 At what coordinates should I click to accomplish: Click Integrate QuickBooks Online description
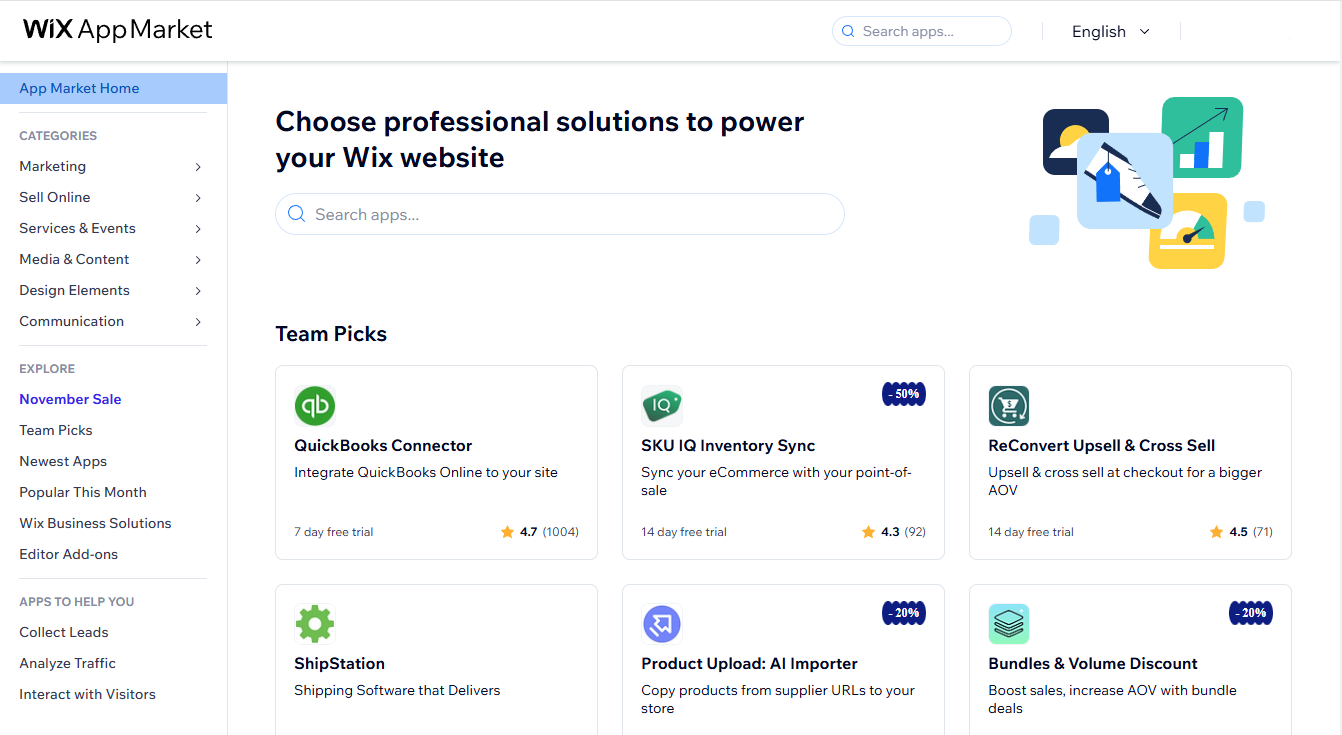coord(426,472)
